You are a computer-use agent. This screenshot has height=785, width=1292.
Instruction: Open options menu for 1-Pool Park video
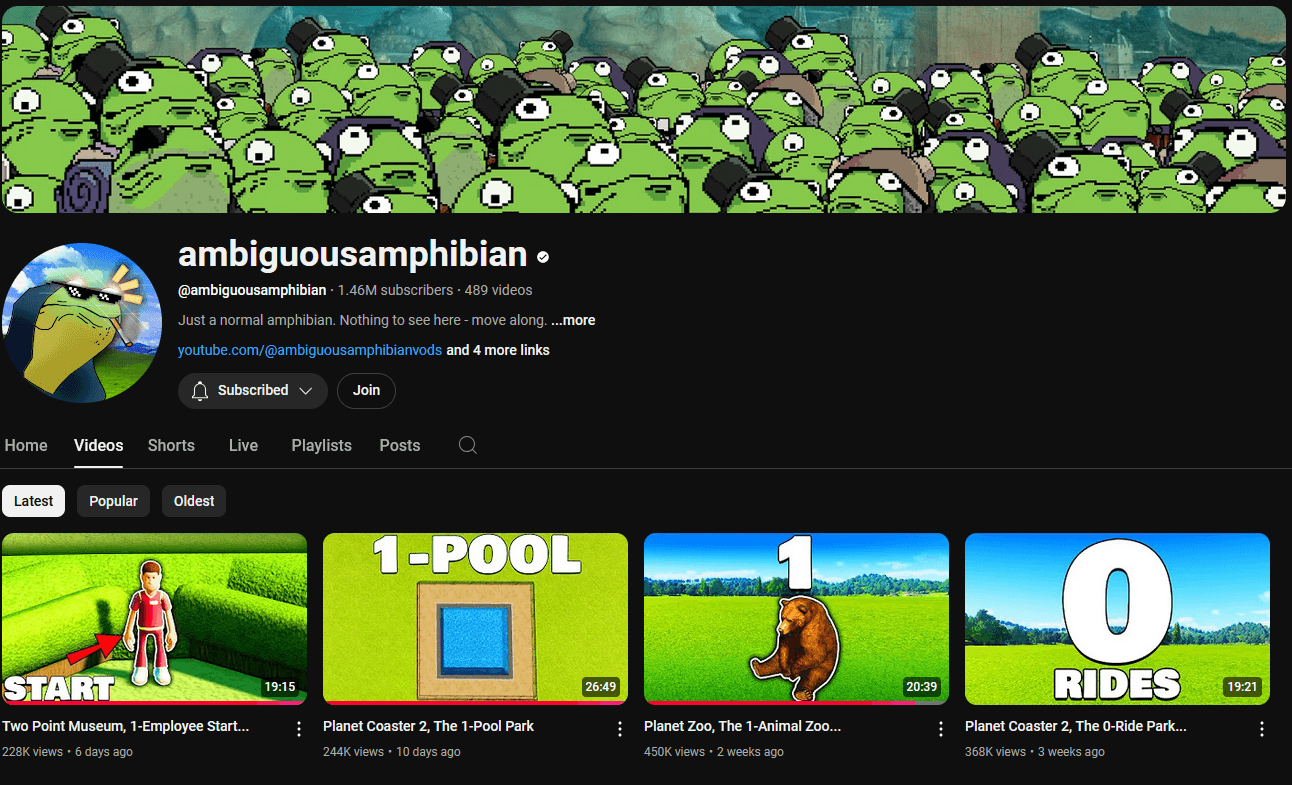point(619,729)
